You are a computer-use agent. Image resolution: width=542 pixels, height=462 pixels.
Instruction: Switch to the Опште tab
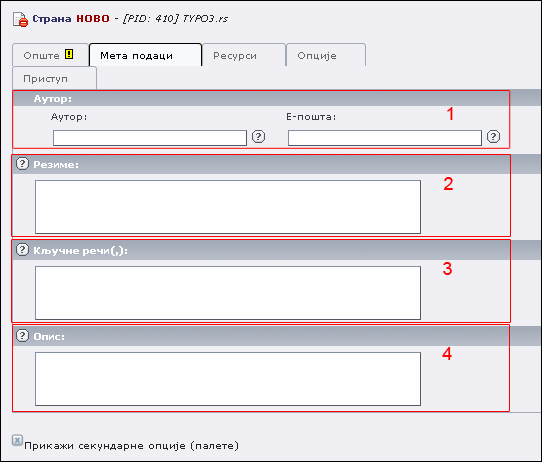pos(50,55)
